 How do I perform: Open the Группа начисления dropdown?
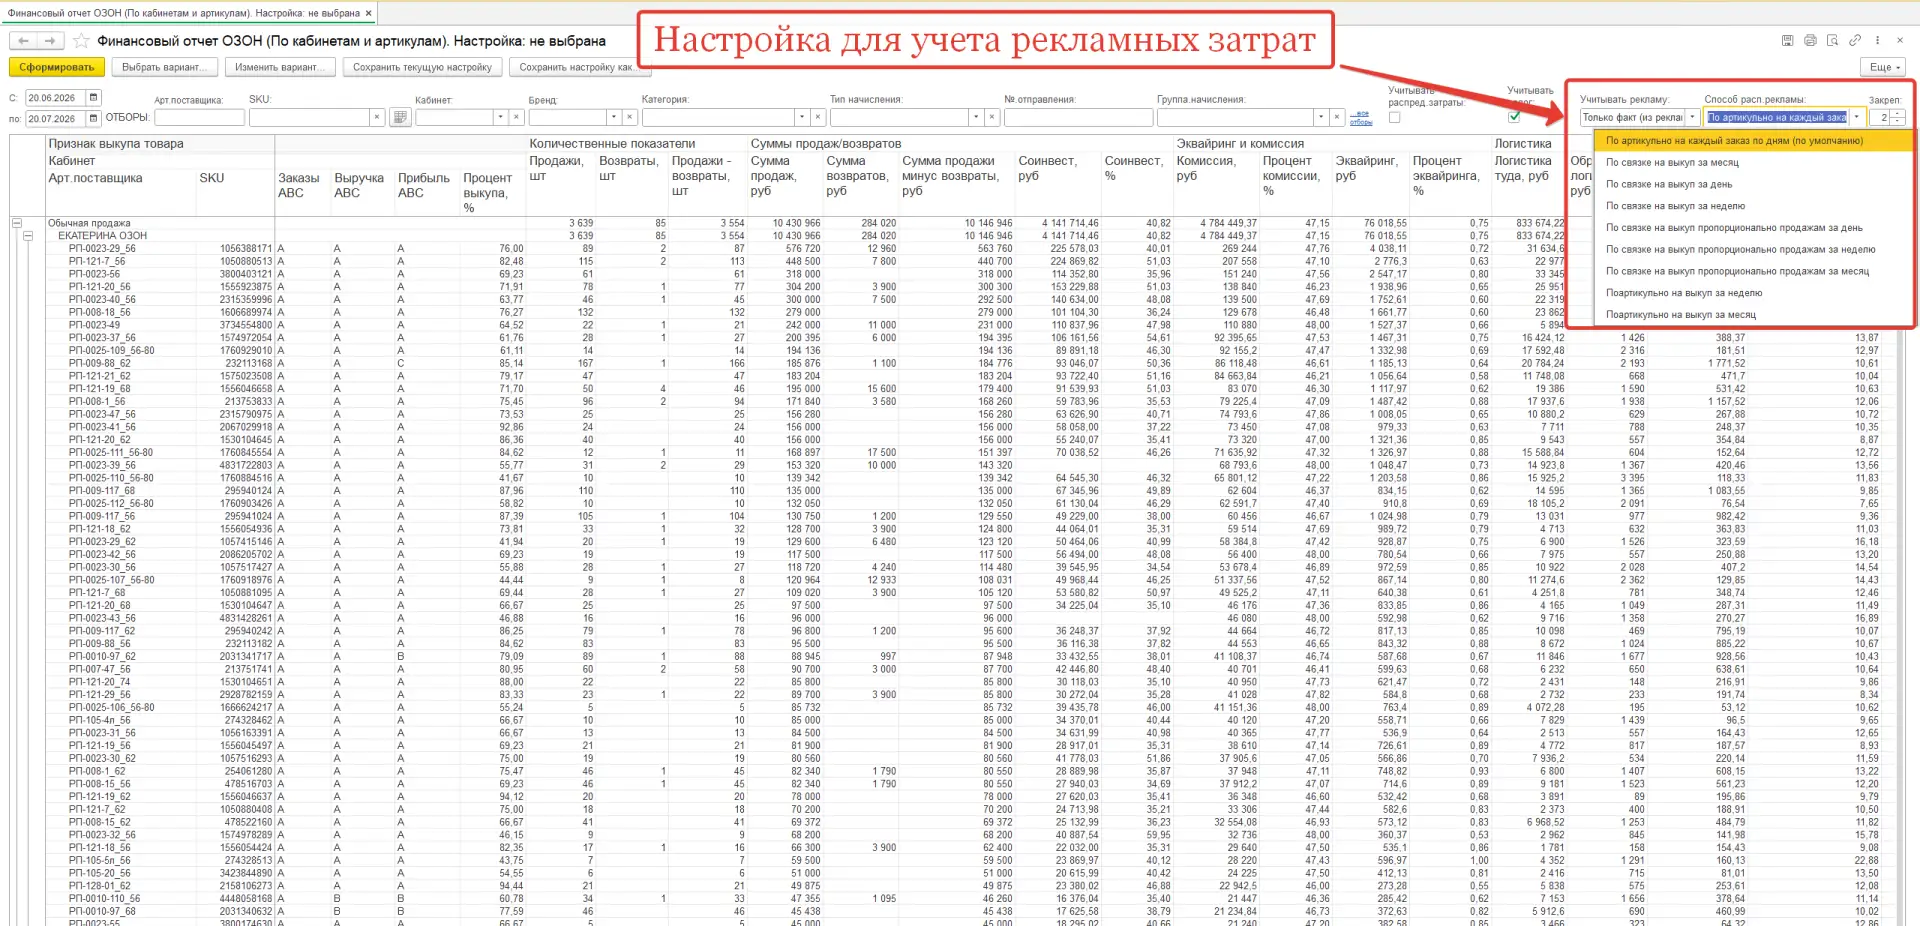coord(1321,118)
